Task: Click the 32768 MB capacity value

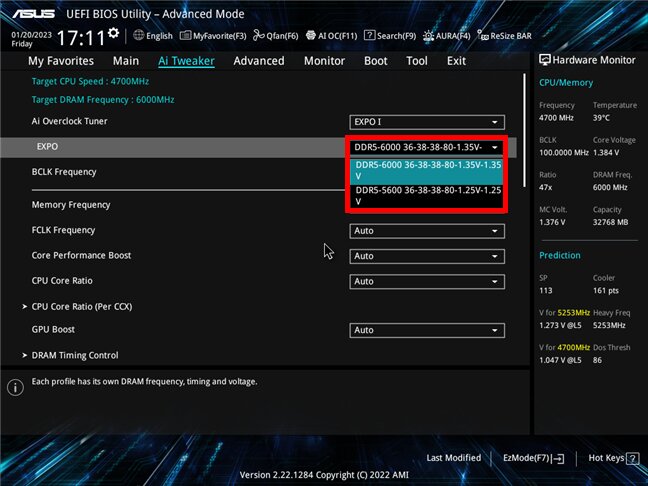Action: [x=610, y=222]
